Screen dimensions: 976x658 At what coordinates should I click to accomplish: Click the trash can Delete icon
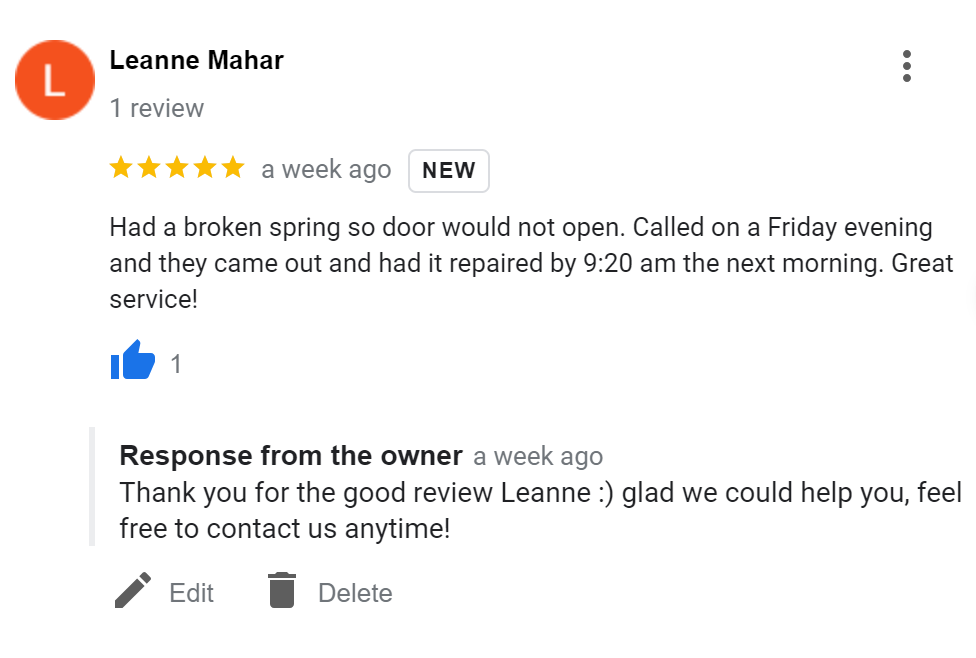point(282,590)
